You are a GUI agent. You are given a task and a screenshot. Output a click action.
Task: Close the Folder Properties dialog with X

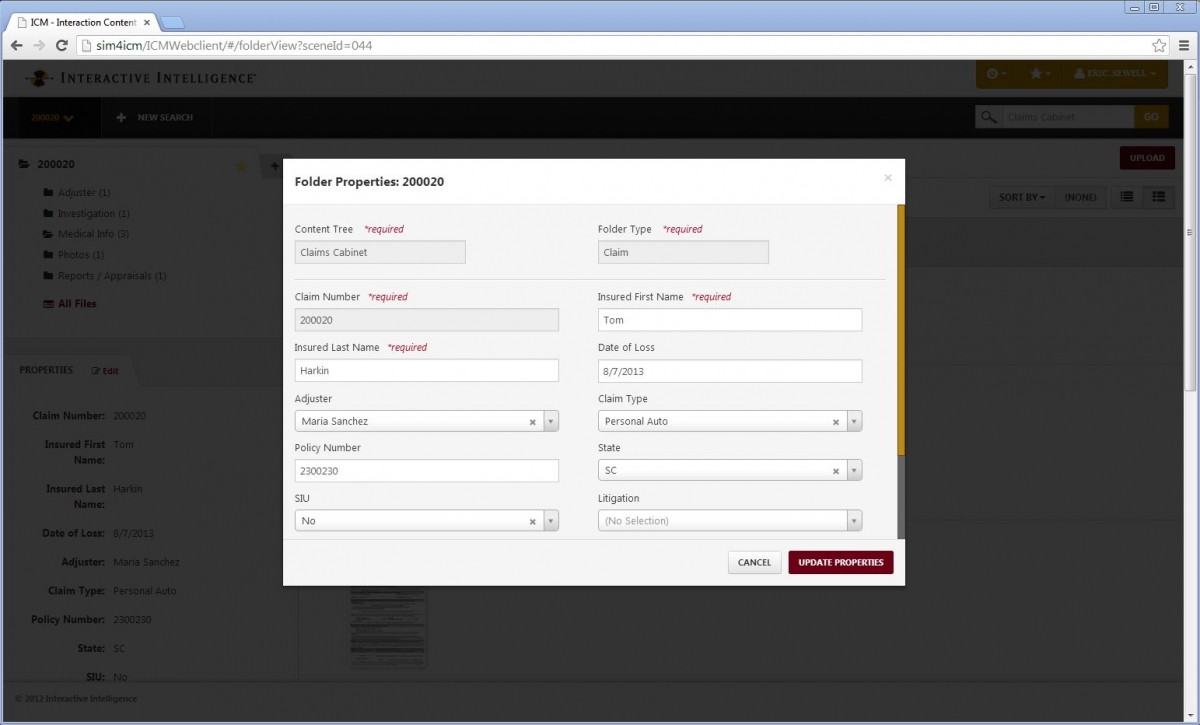[887, 178]
